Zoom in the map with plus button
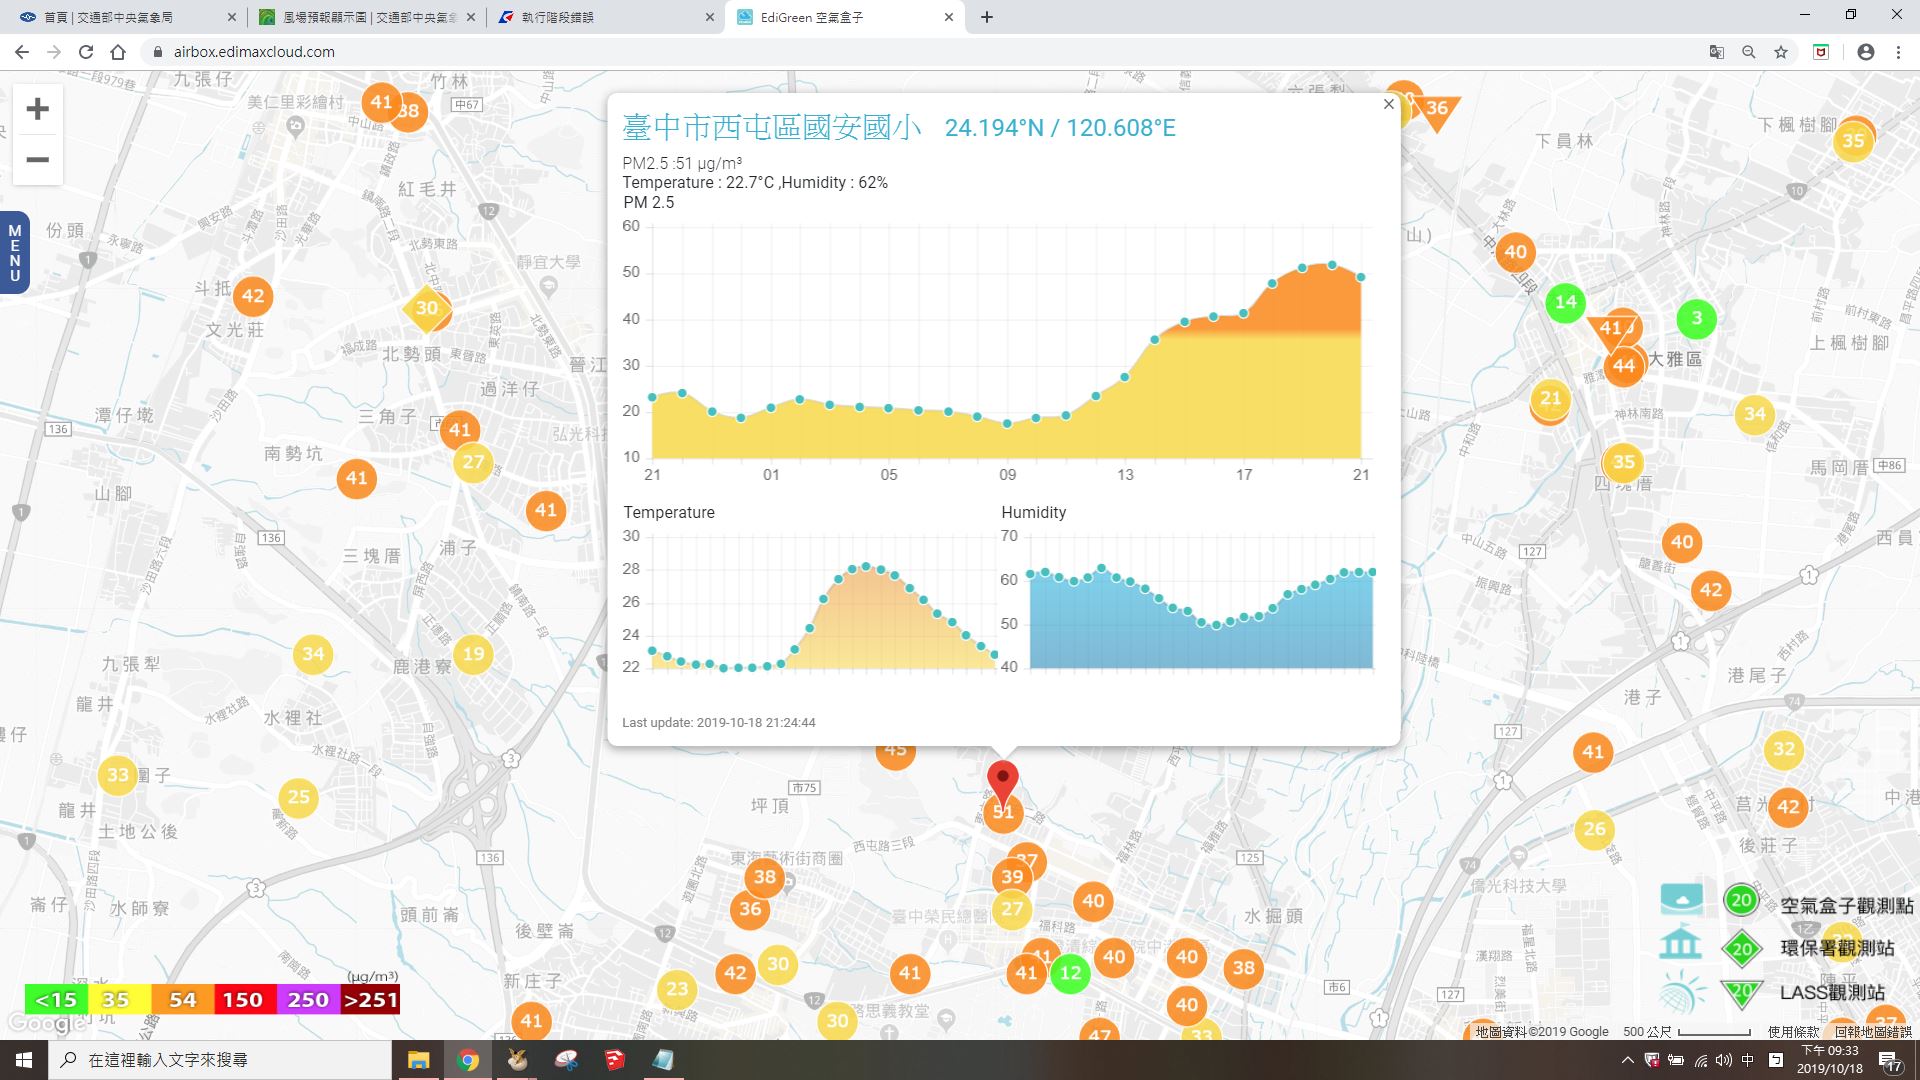The image size is (1920, 1080). point(37,109)
